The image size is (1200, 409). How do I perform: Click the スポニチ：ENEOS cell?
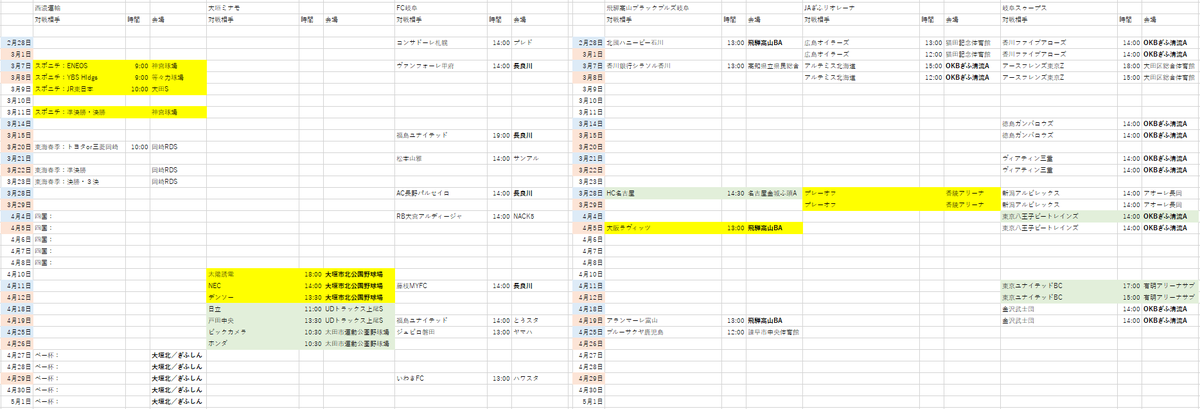80,65
